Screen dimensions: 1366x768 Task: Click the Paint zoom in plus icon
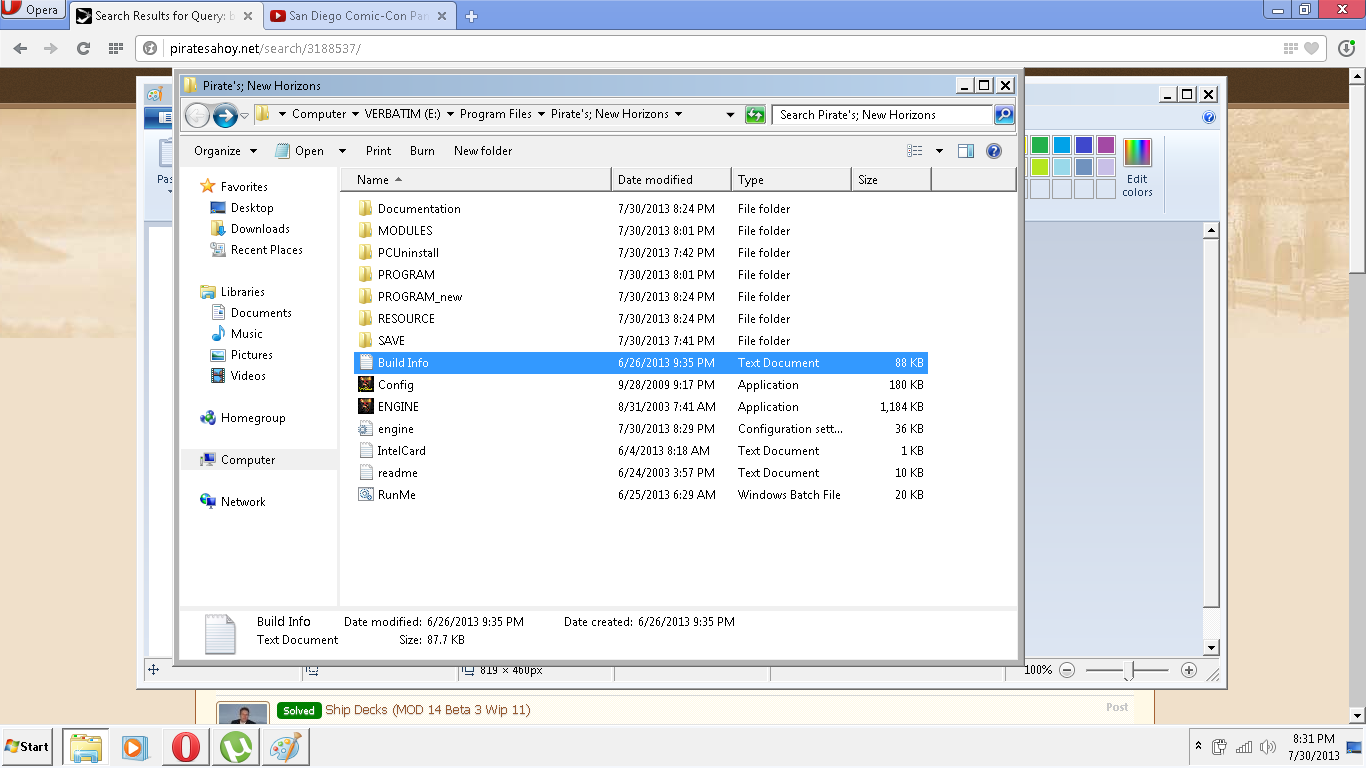1189,670
